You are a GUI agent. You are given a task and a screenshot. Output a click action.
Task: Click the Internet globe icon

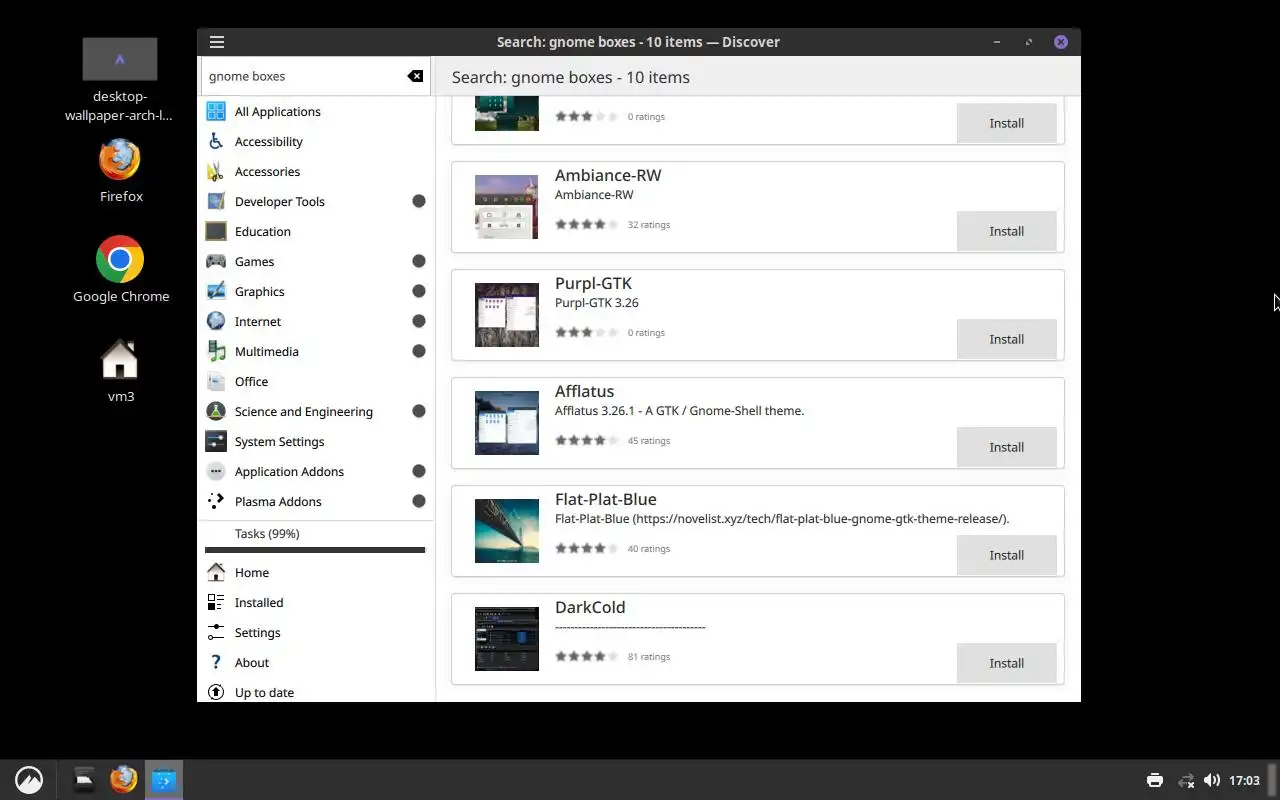coord(216,321)
